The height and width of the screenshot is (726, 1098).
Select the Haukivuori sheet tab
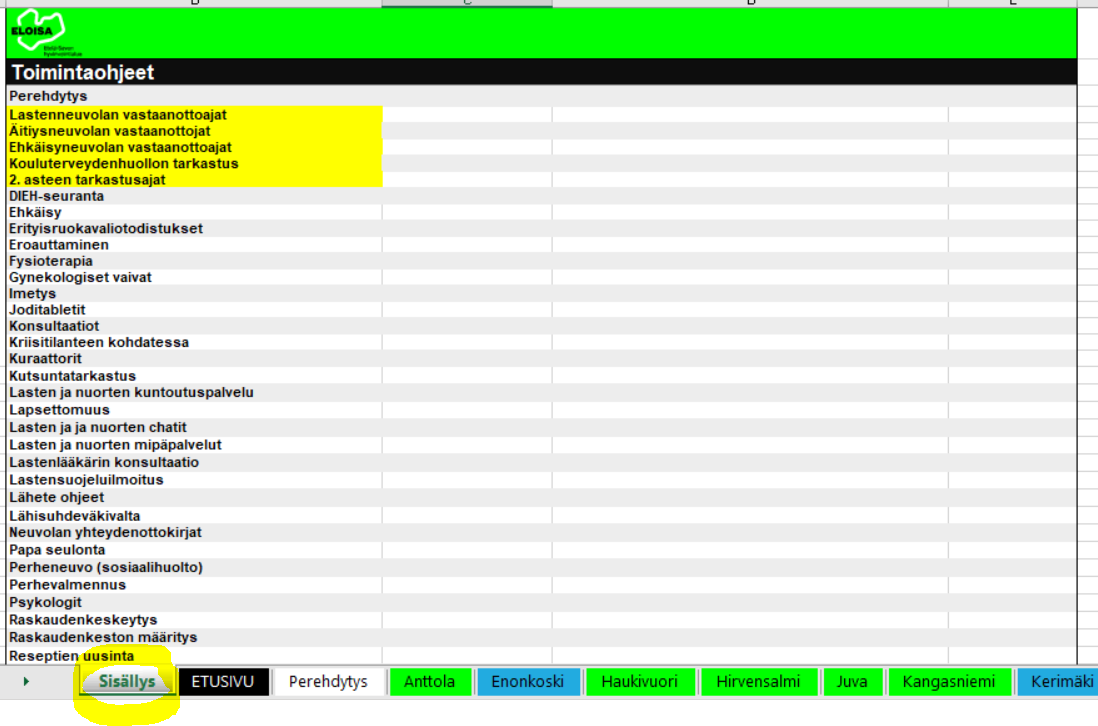coord(639,681)
